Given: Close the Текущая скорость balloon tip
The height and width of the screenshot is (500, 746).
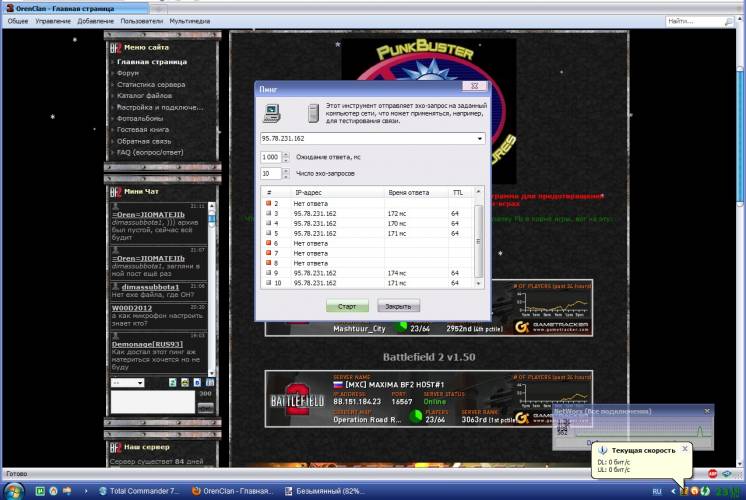Looking at the screenshot, I should click(x=685, y=449).
